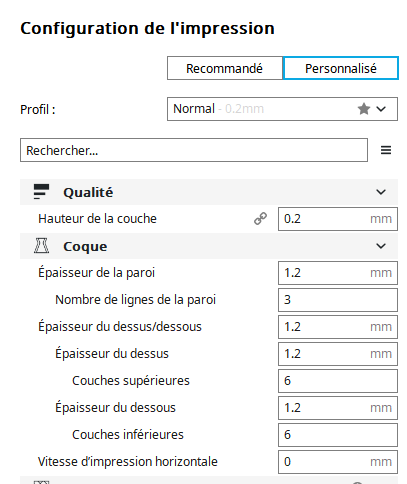Click the Vitesse d'impression horizontale label

[x=128, y=462]
